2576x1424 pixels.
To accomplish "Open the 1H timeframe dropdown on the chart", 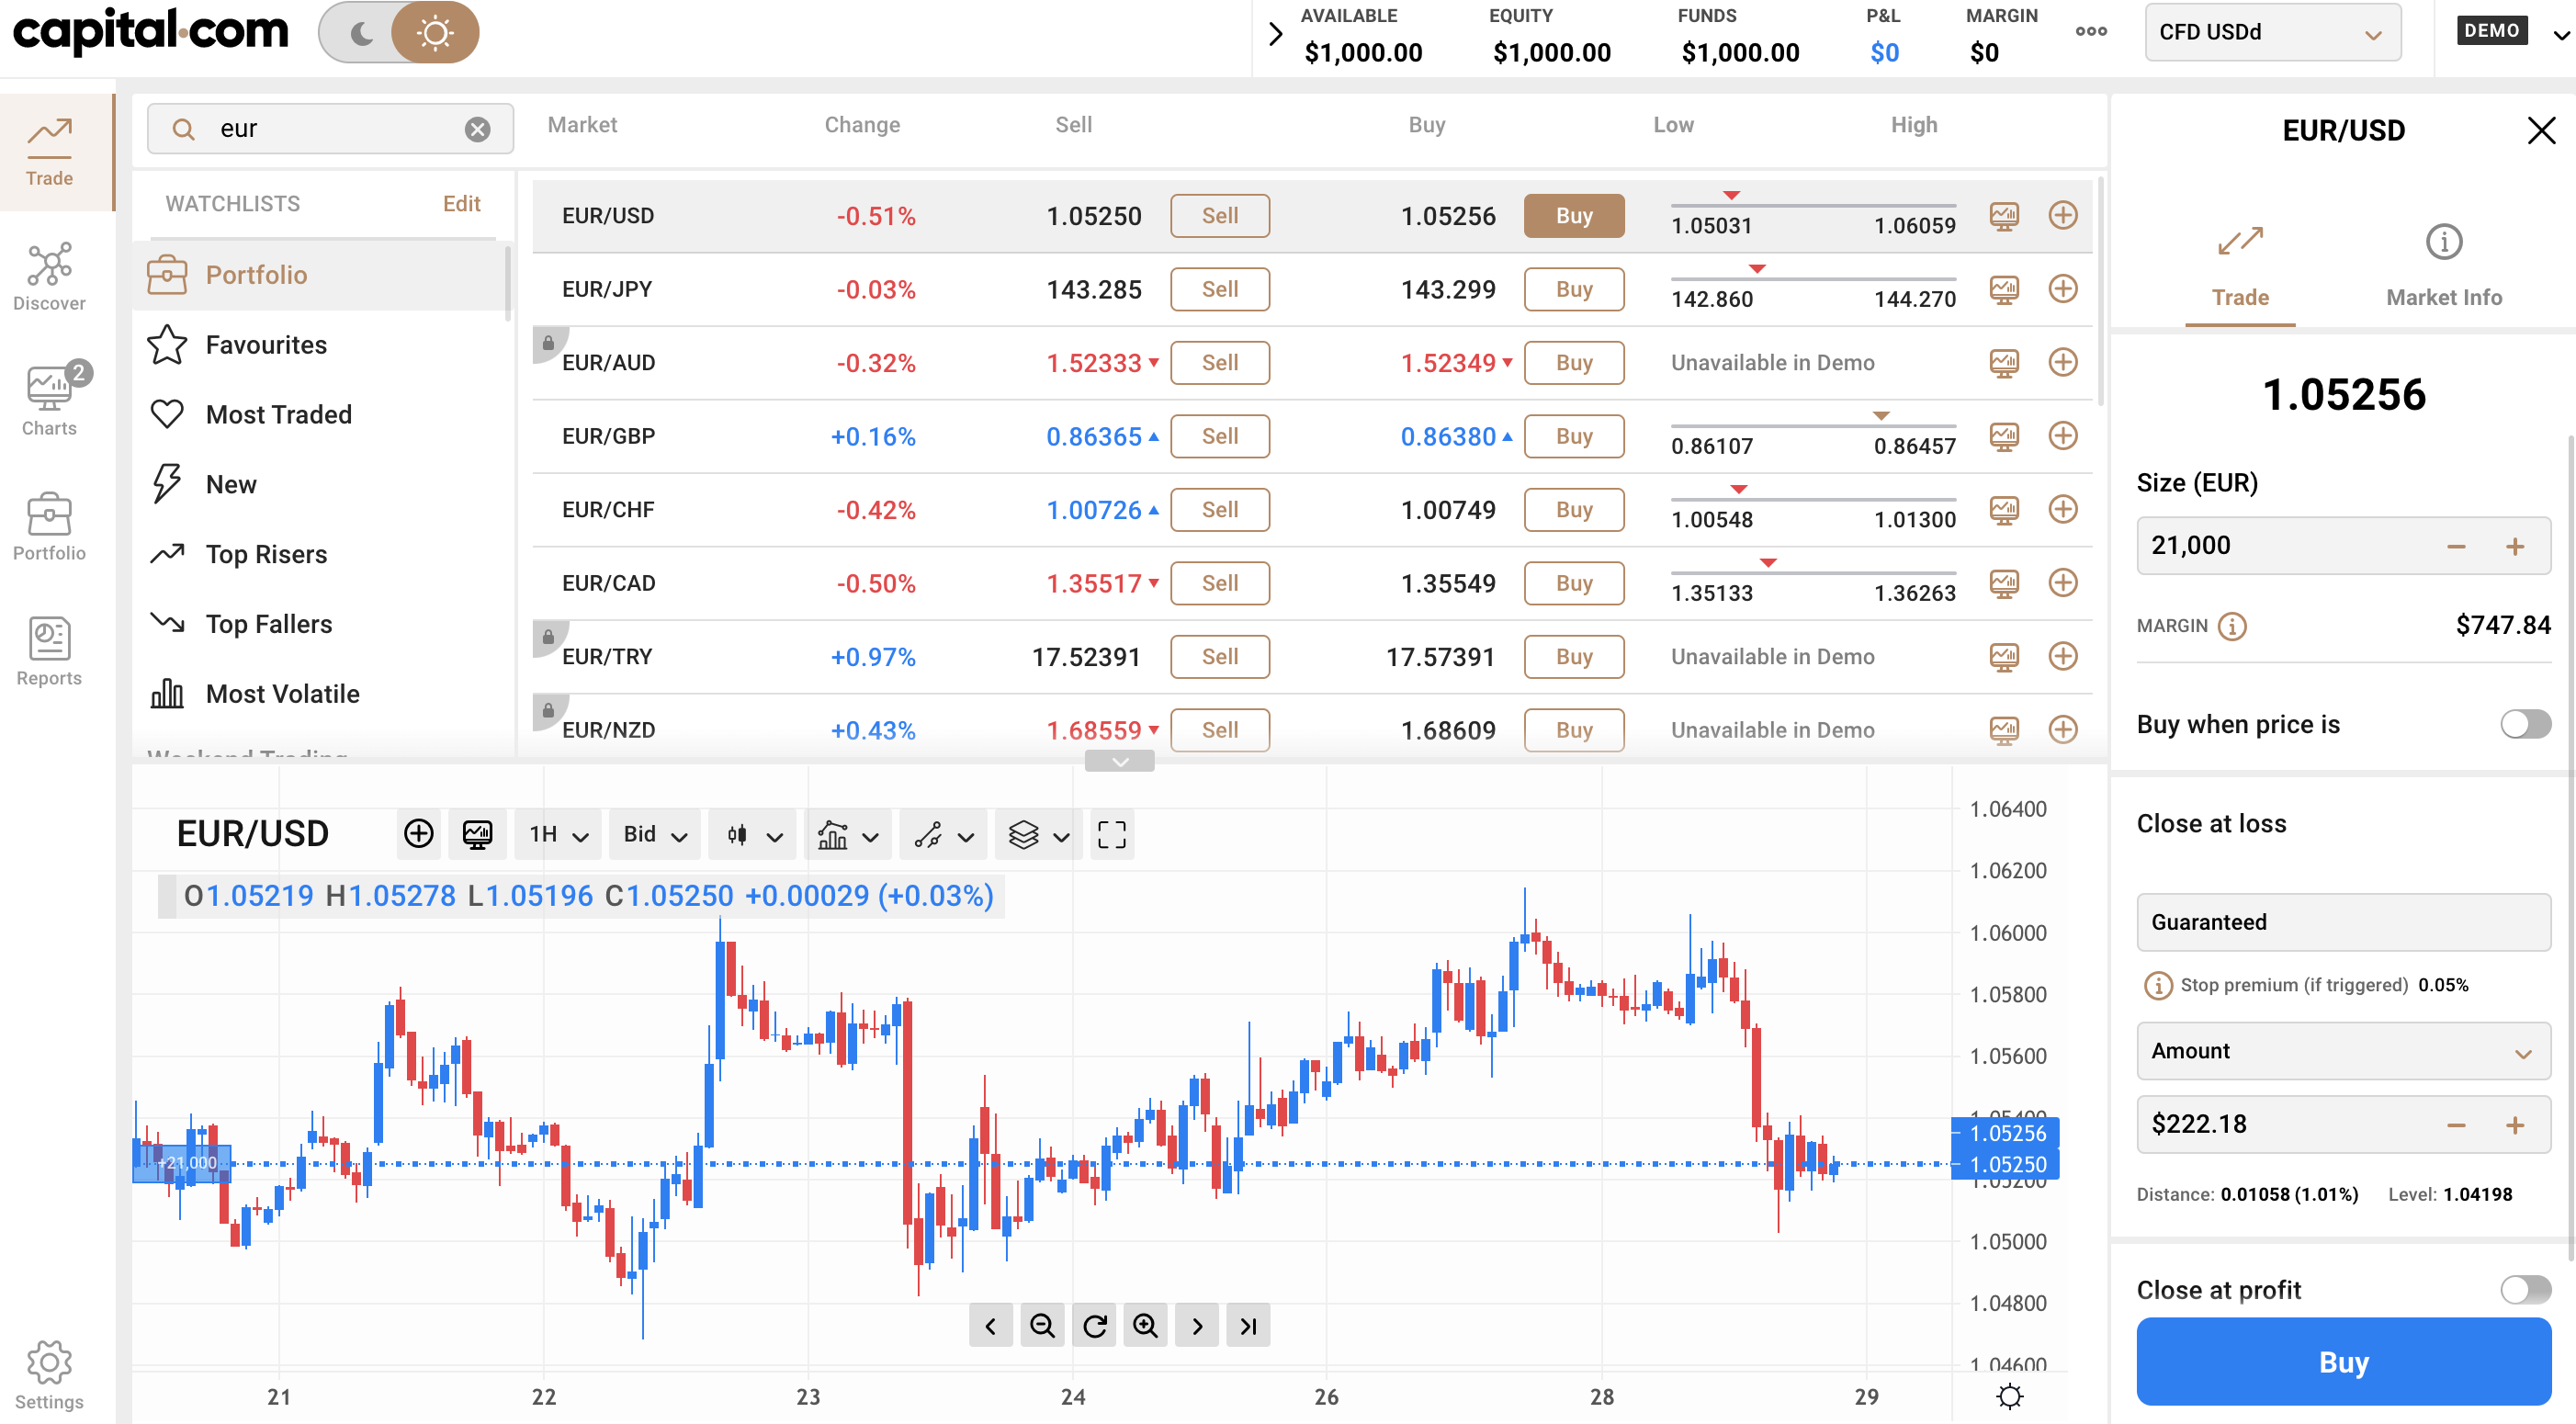I will pyautogui.click(x=556, y=834).
